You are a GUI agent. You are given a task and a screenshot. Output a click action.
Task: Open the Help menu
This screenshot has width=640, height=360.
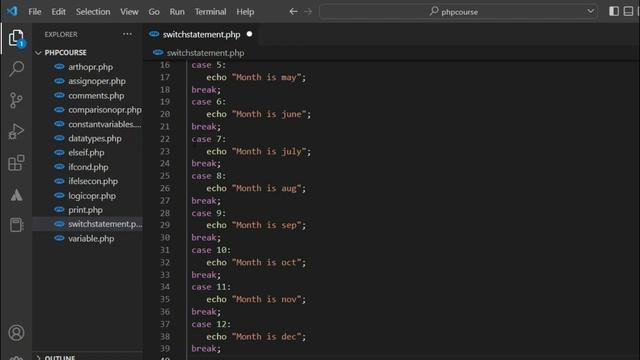(x=245, y=11)
